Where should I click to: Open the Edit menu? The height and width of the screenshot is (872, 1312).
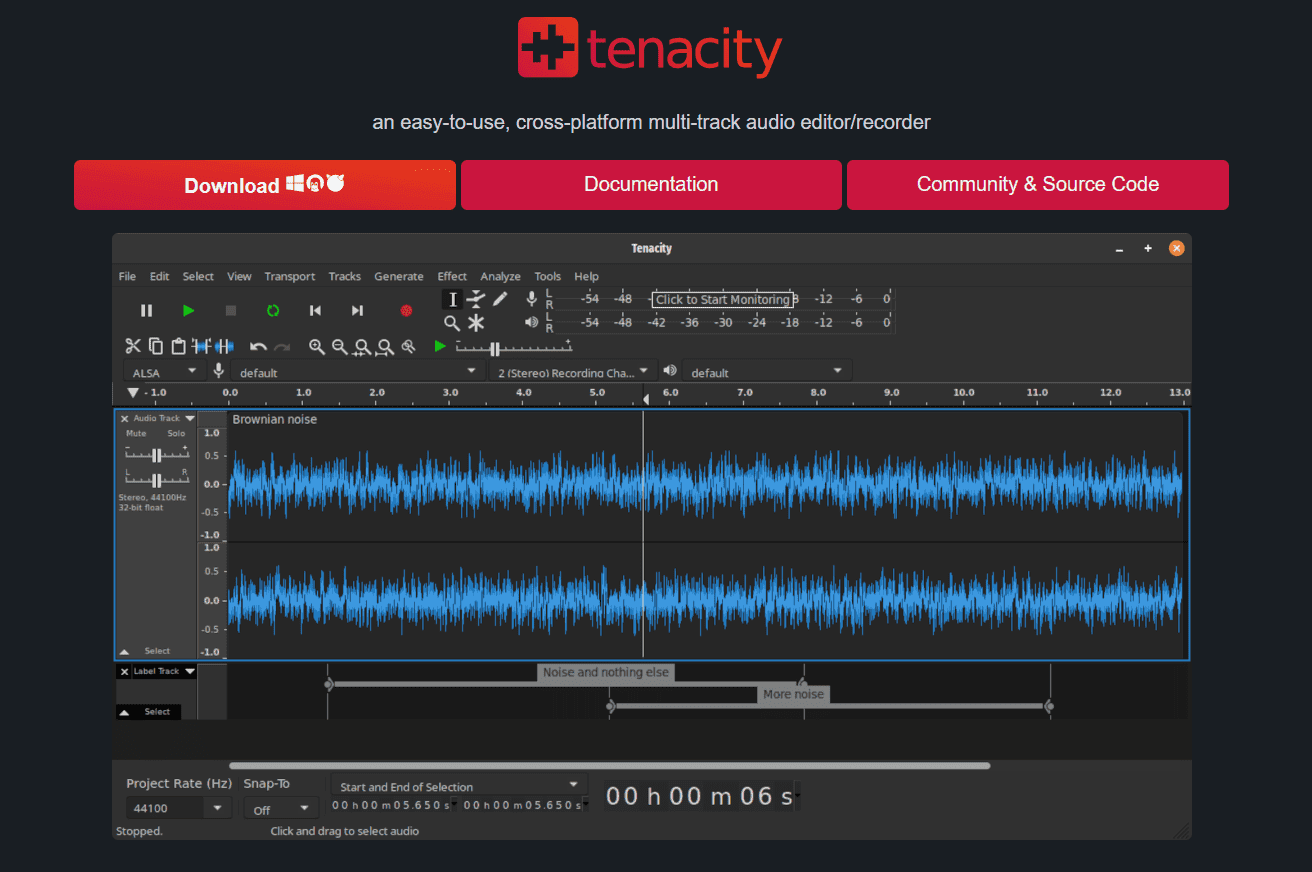point(159,276)
